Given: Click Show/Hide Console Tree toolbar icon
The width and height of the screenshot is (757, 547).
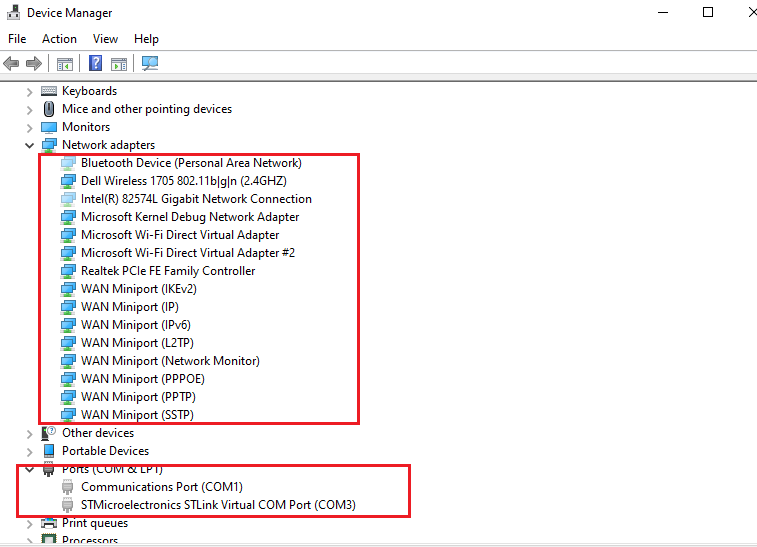Looking at the screenshot, I should coord(65,64).
